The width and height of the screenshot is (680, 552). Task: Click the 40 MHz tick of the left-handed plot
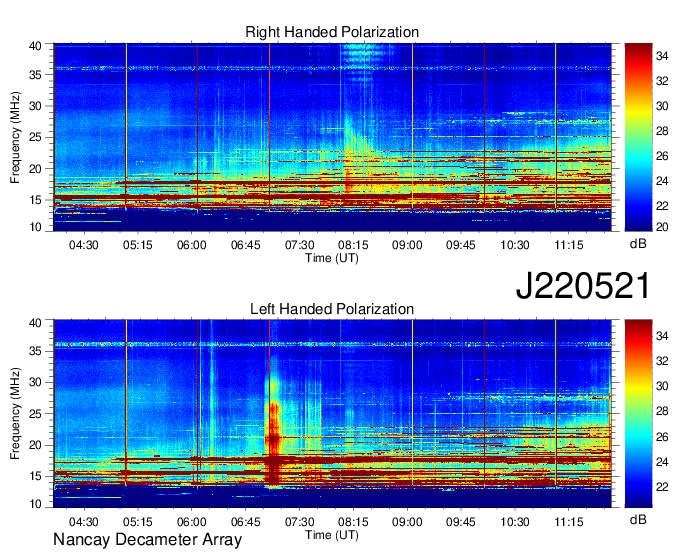36,323
